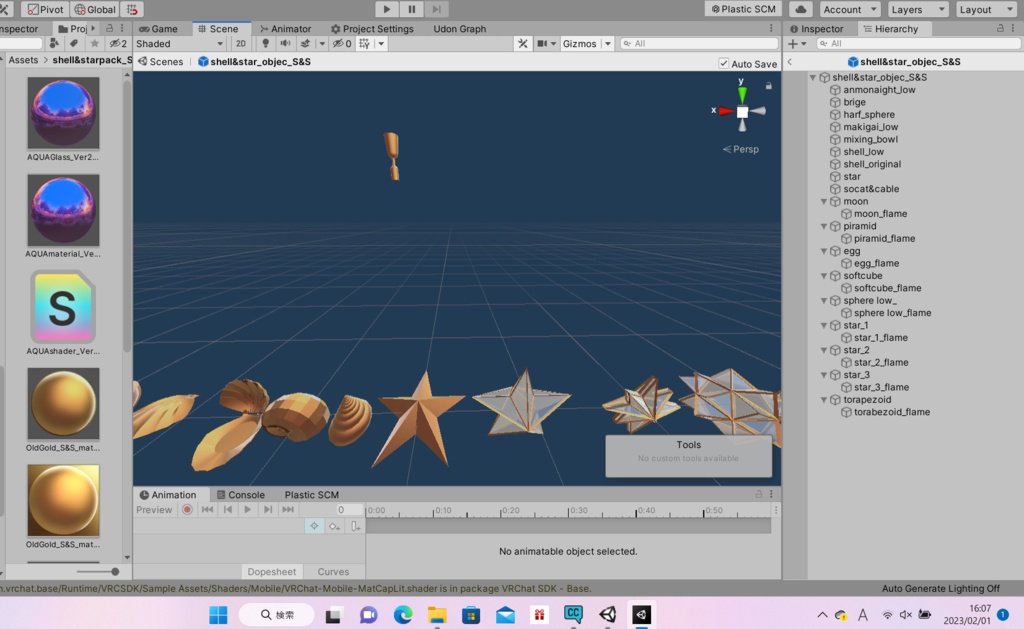1024x629 pixels.
Task: Collapse the moon item in the Hierarchy
Action: [824, 201]
